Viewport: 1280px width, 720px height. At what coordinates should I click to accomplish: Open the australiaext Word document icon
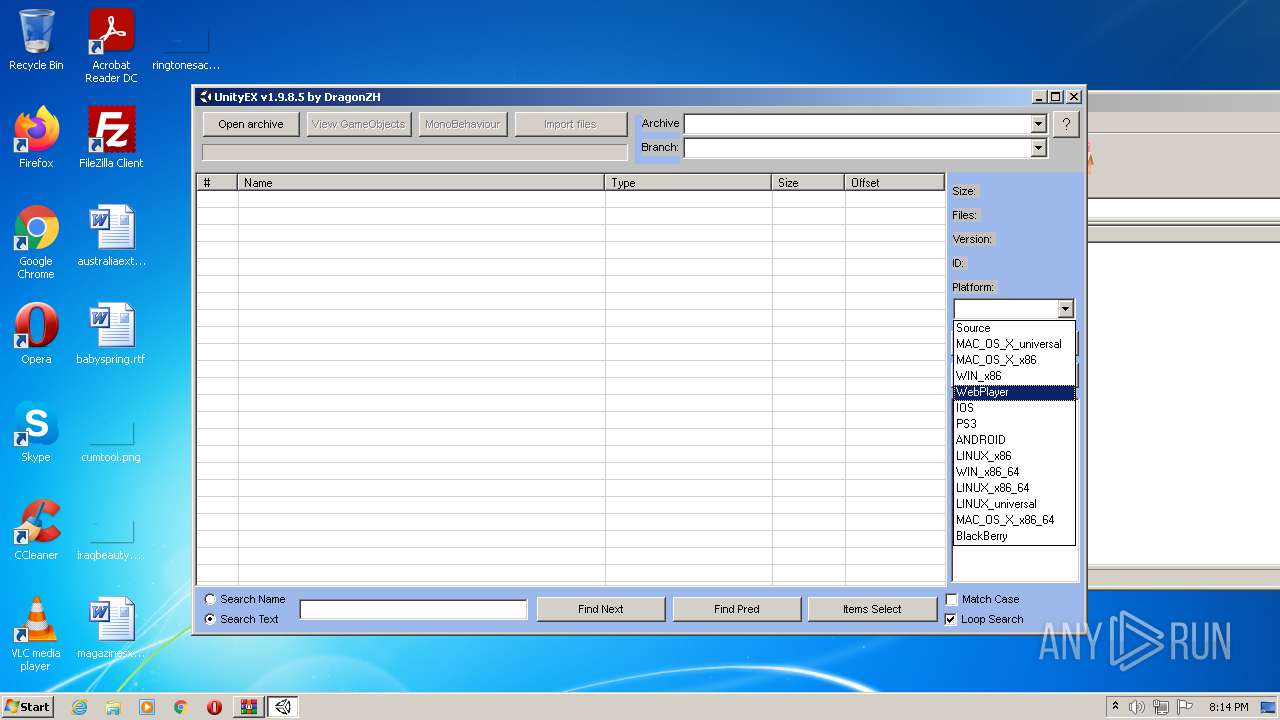pos(111,236)
